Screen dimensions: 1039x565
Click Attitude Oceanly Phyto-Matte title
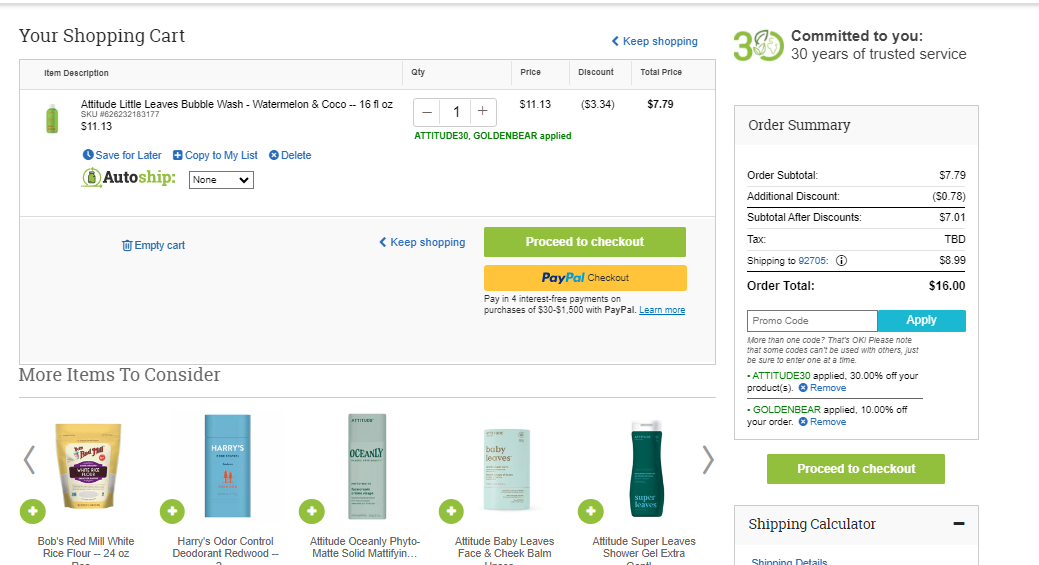click(365, 547)
